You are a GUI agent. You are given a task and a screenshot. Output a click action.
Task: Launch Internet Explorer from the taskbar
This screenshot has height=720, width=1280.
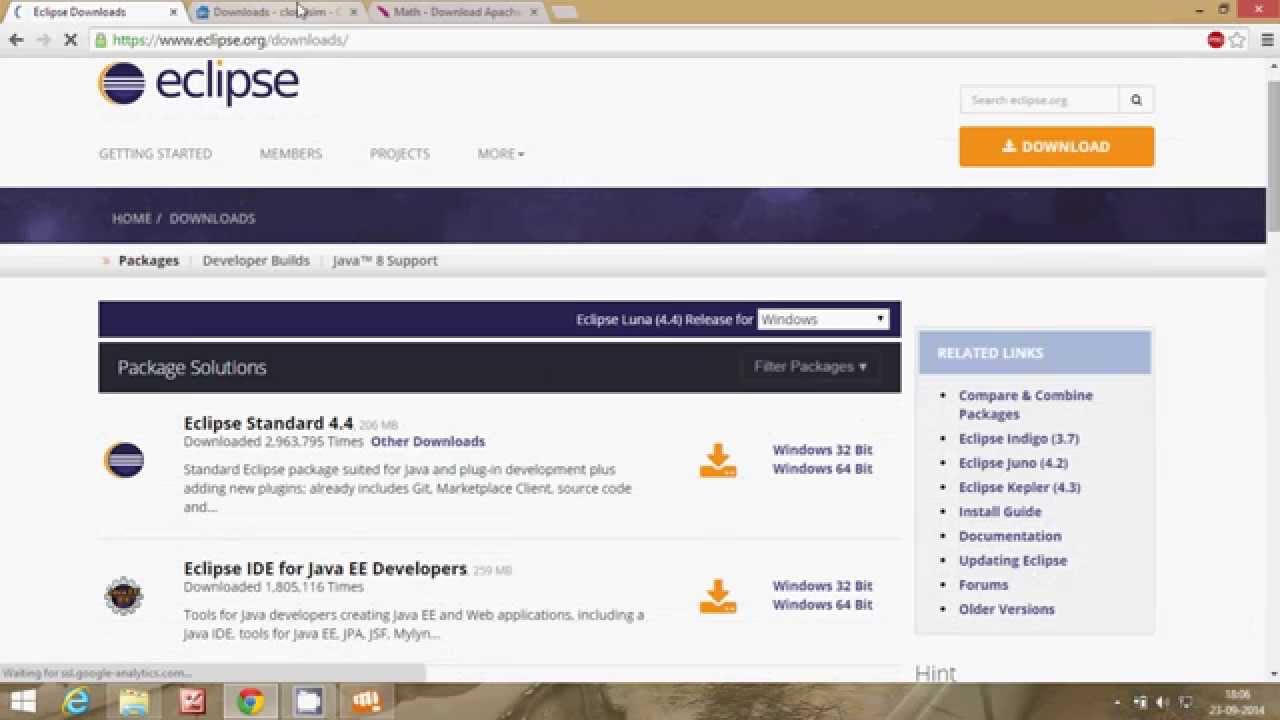pyautogui.click(x=77, y=701)
